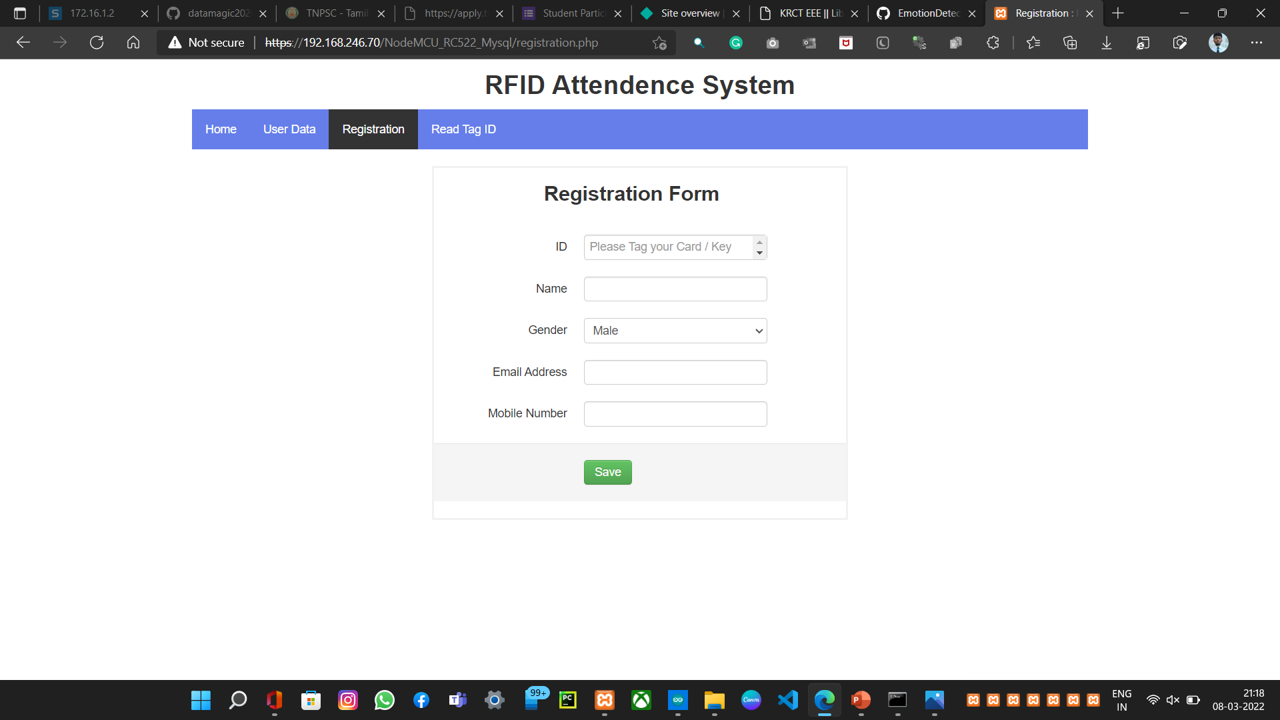Switch to the EmotionDetec browser tab

[926, 14]
